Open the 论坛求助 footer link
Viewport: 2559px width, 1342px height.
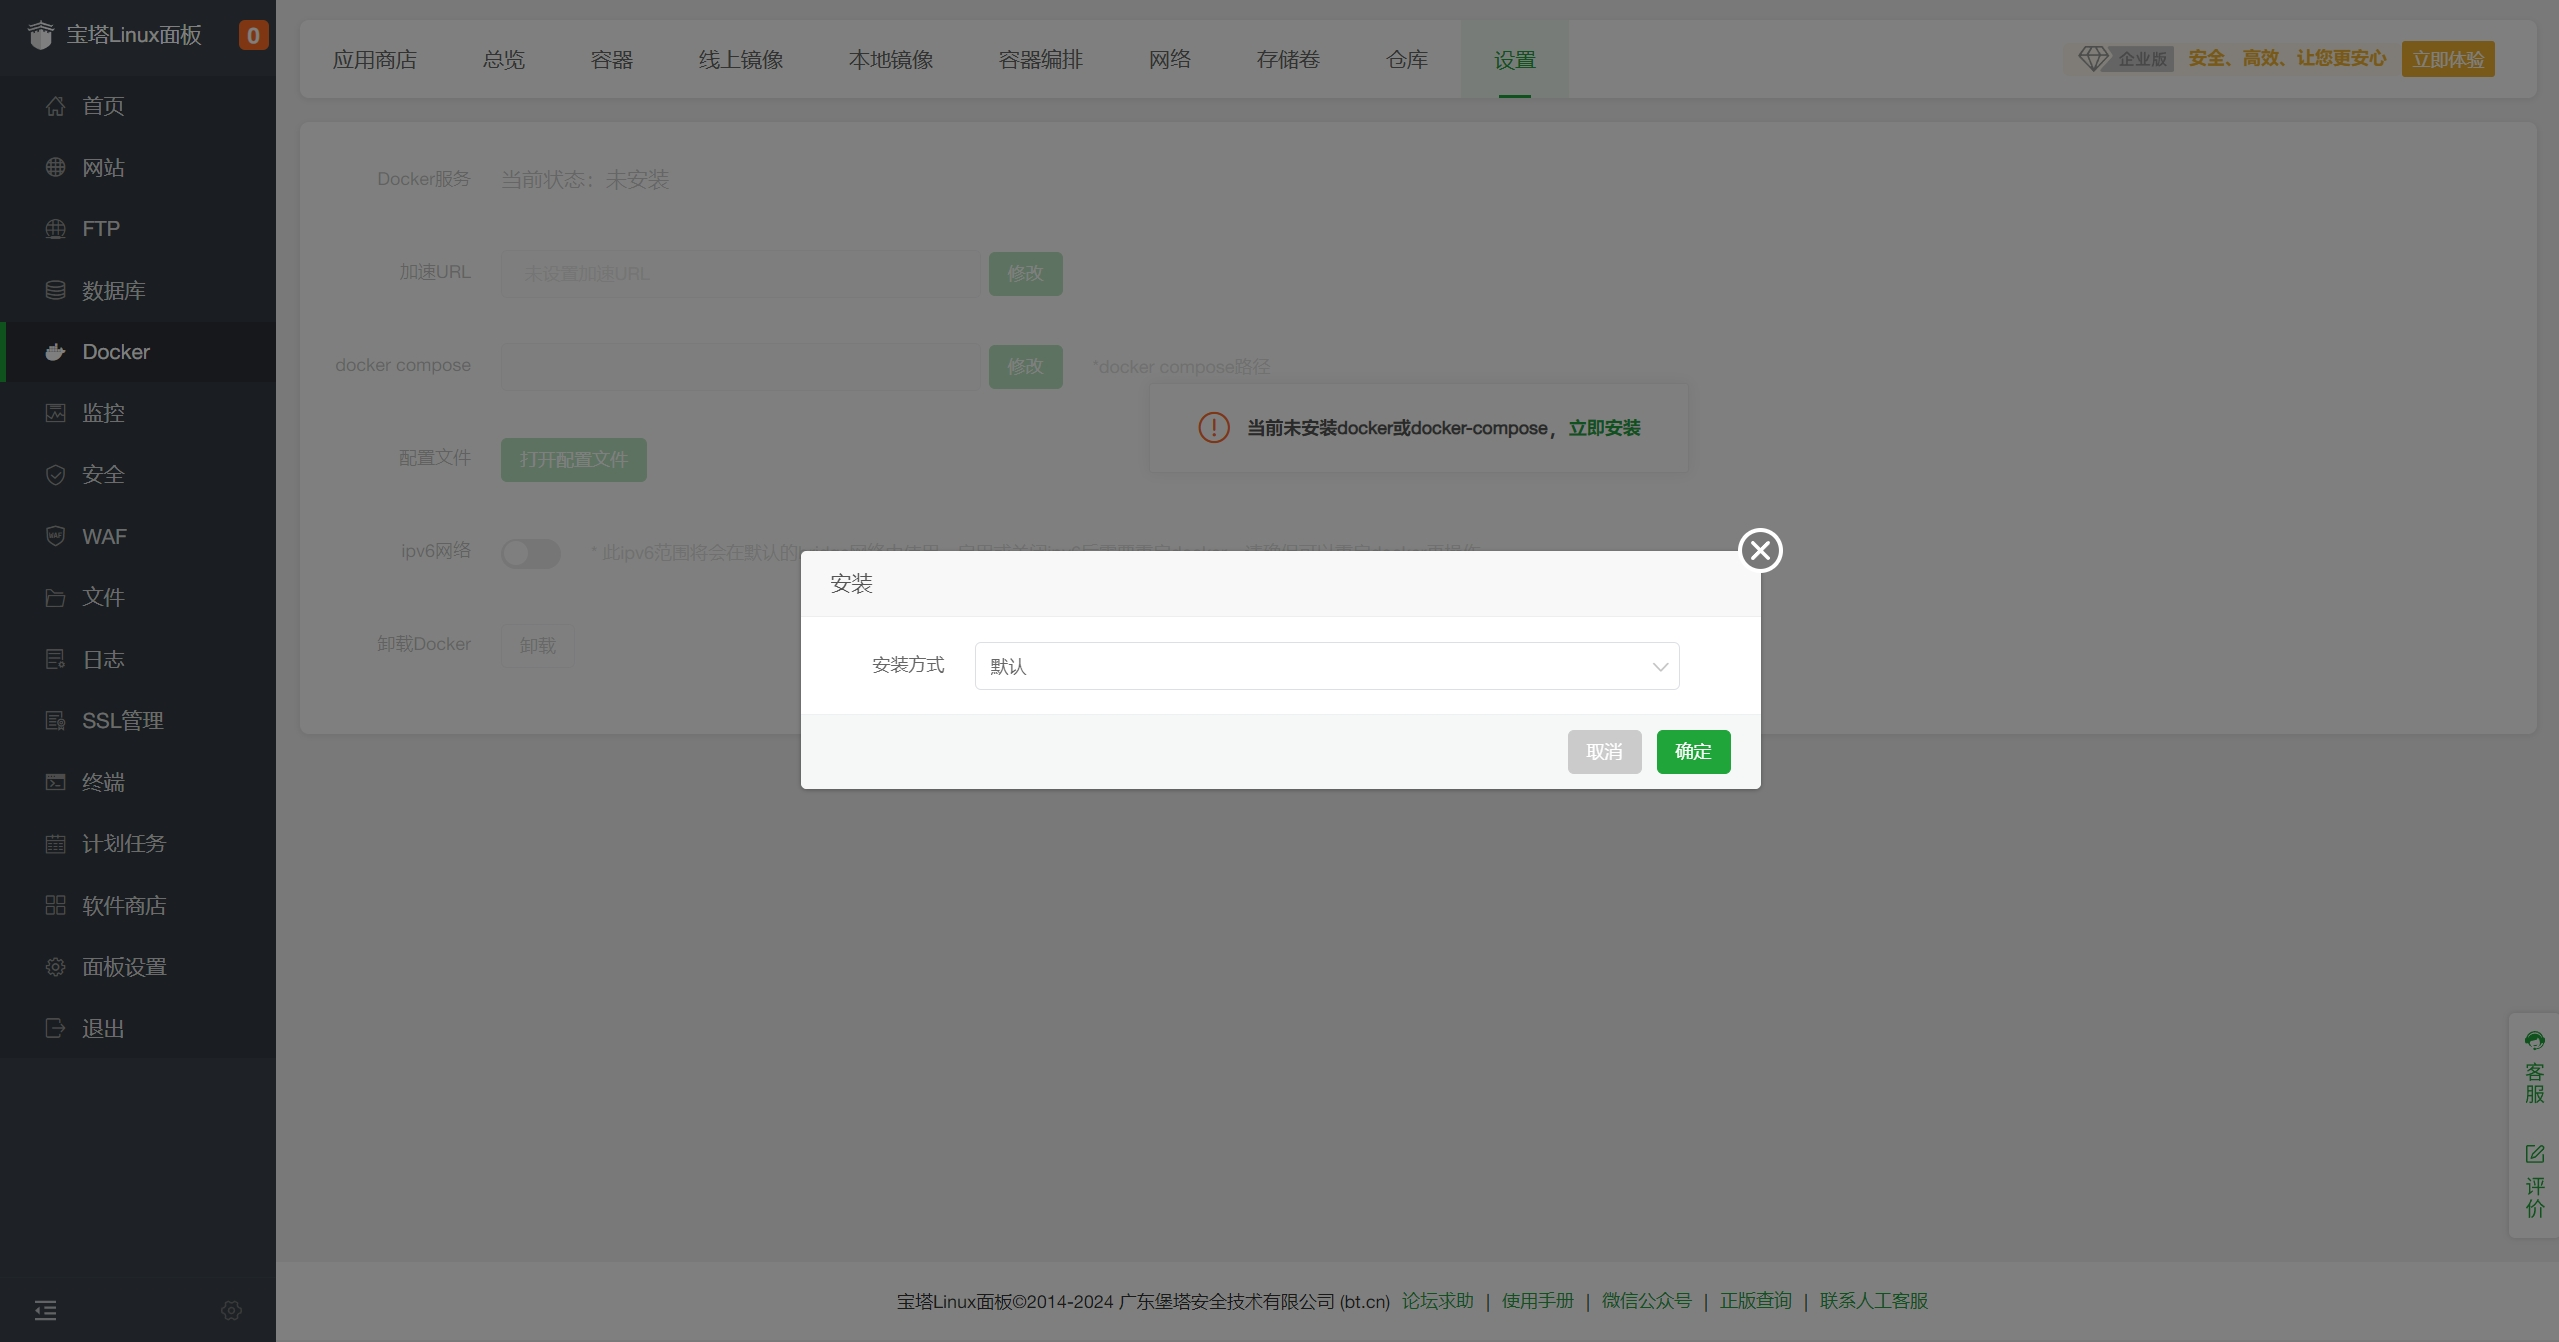coord(1436,1301)
